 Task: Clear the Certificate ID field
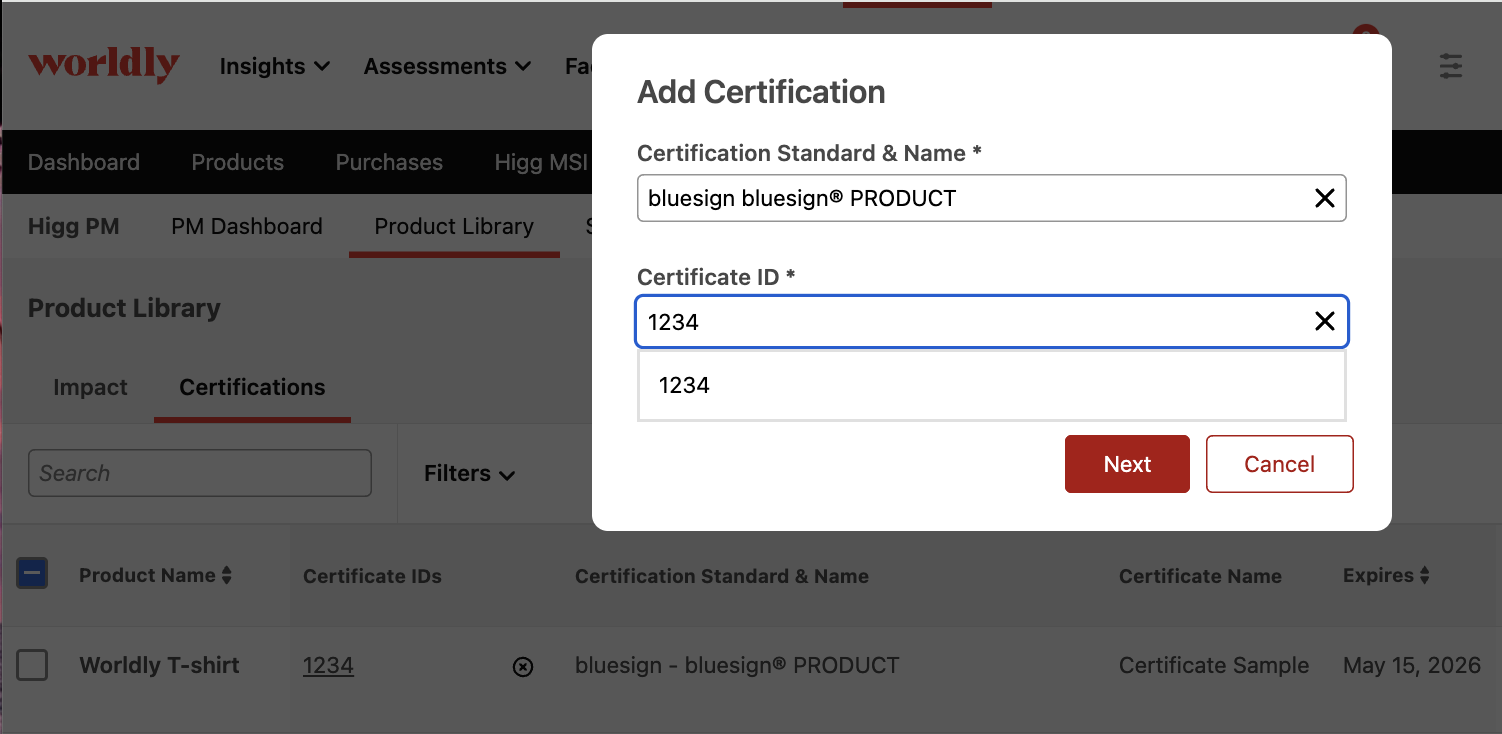click(x=1324, y=321)
